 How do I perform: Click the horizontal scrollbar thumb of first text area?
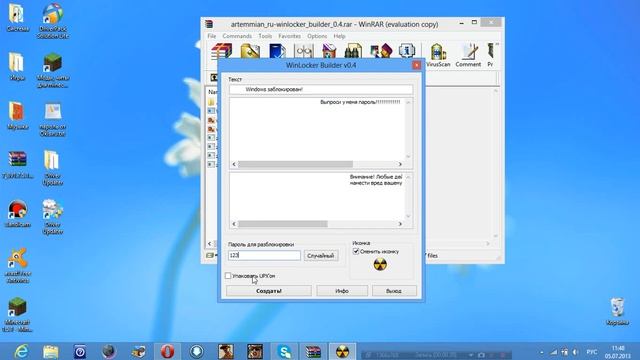pyautogui.click(x=296, y=164)
